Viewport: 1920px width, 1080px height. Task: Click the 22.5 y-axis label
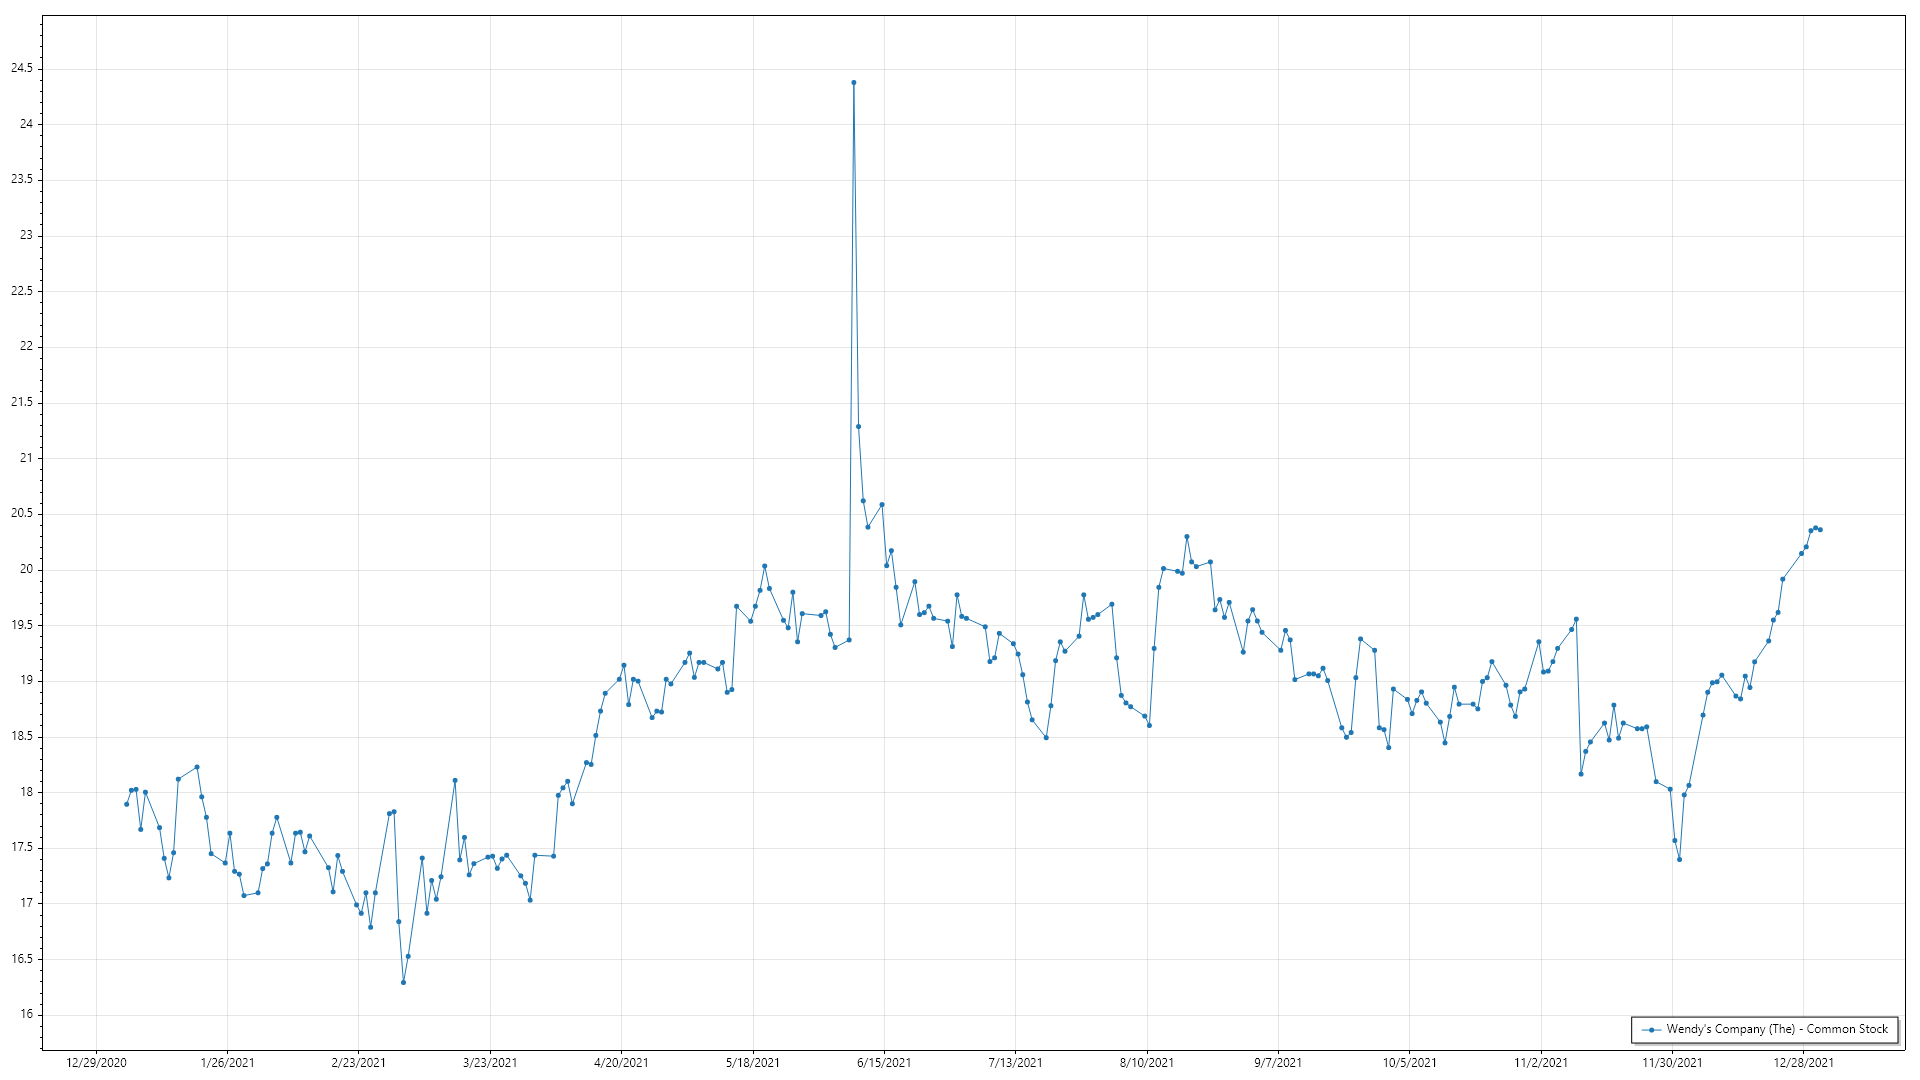pos(21,291)
